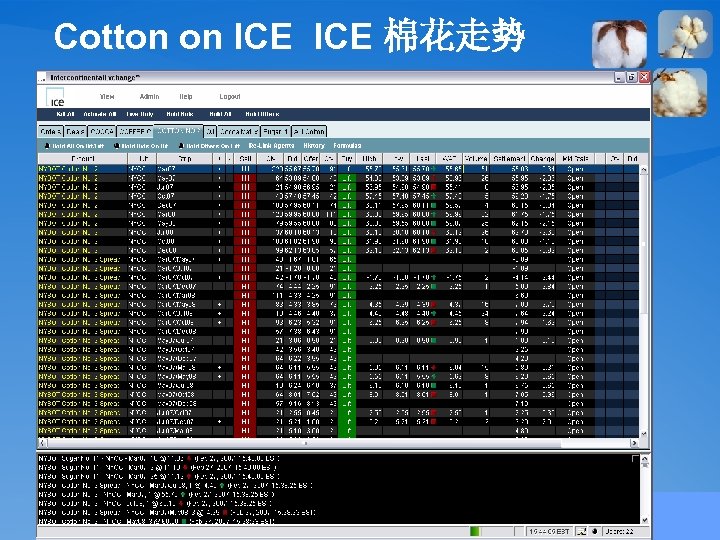Viewport: 720px width, 540px height.
Task: Click Logout in the menu bar
Action: point(230,96)
